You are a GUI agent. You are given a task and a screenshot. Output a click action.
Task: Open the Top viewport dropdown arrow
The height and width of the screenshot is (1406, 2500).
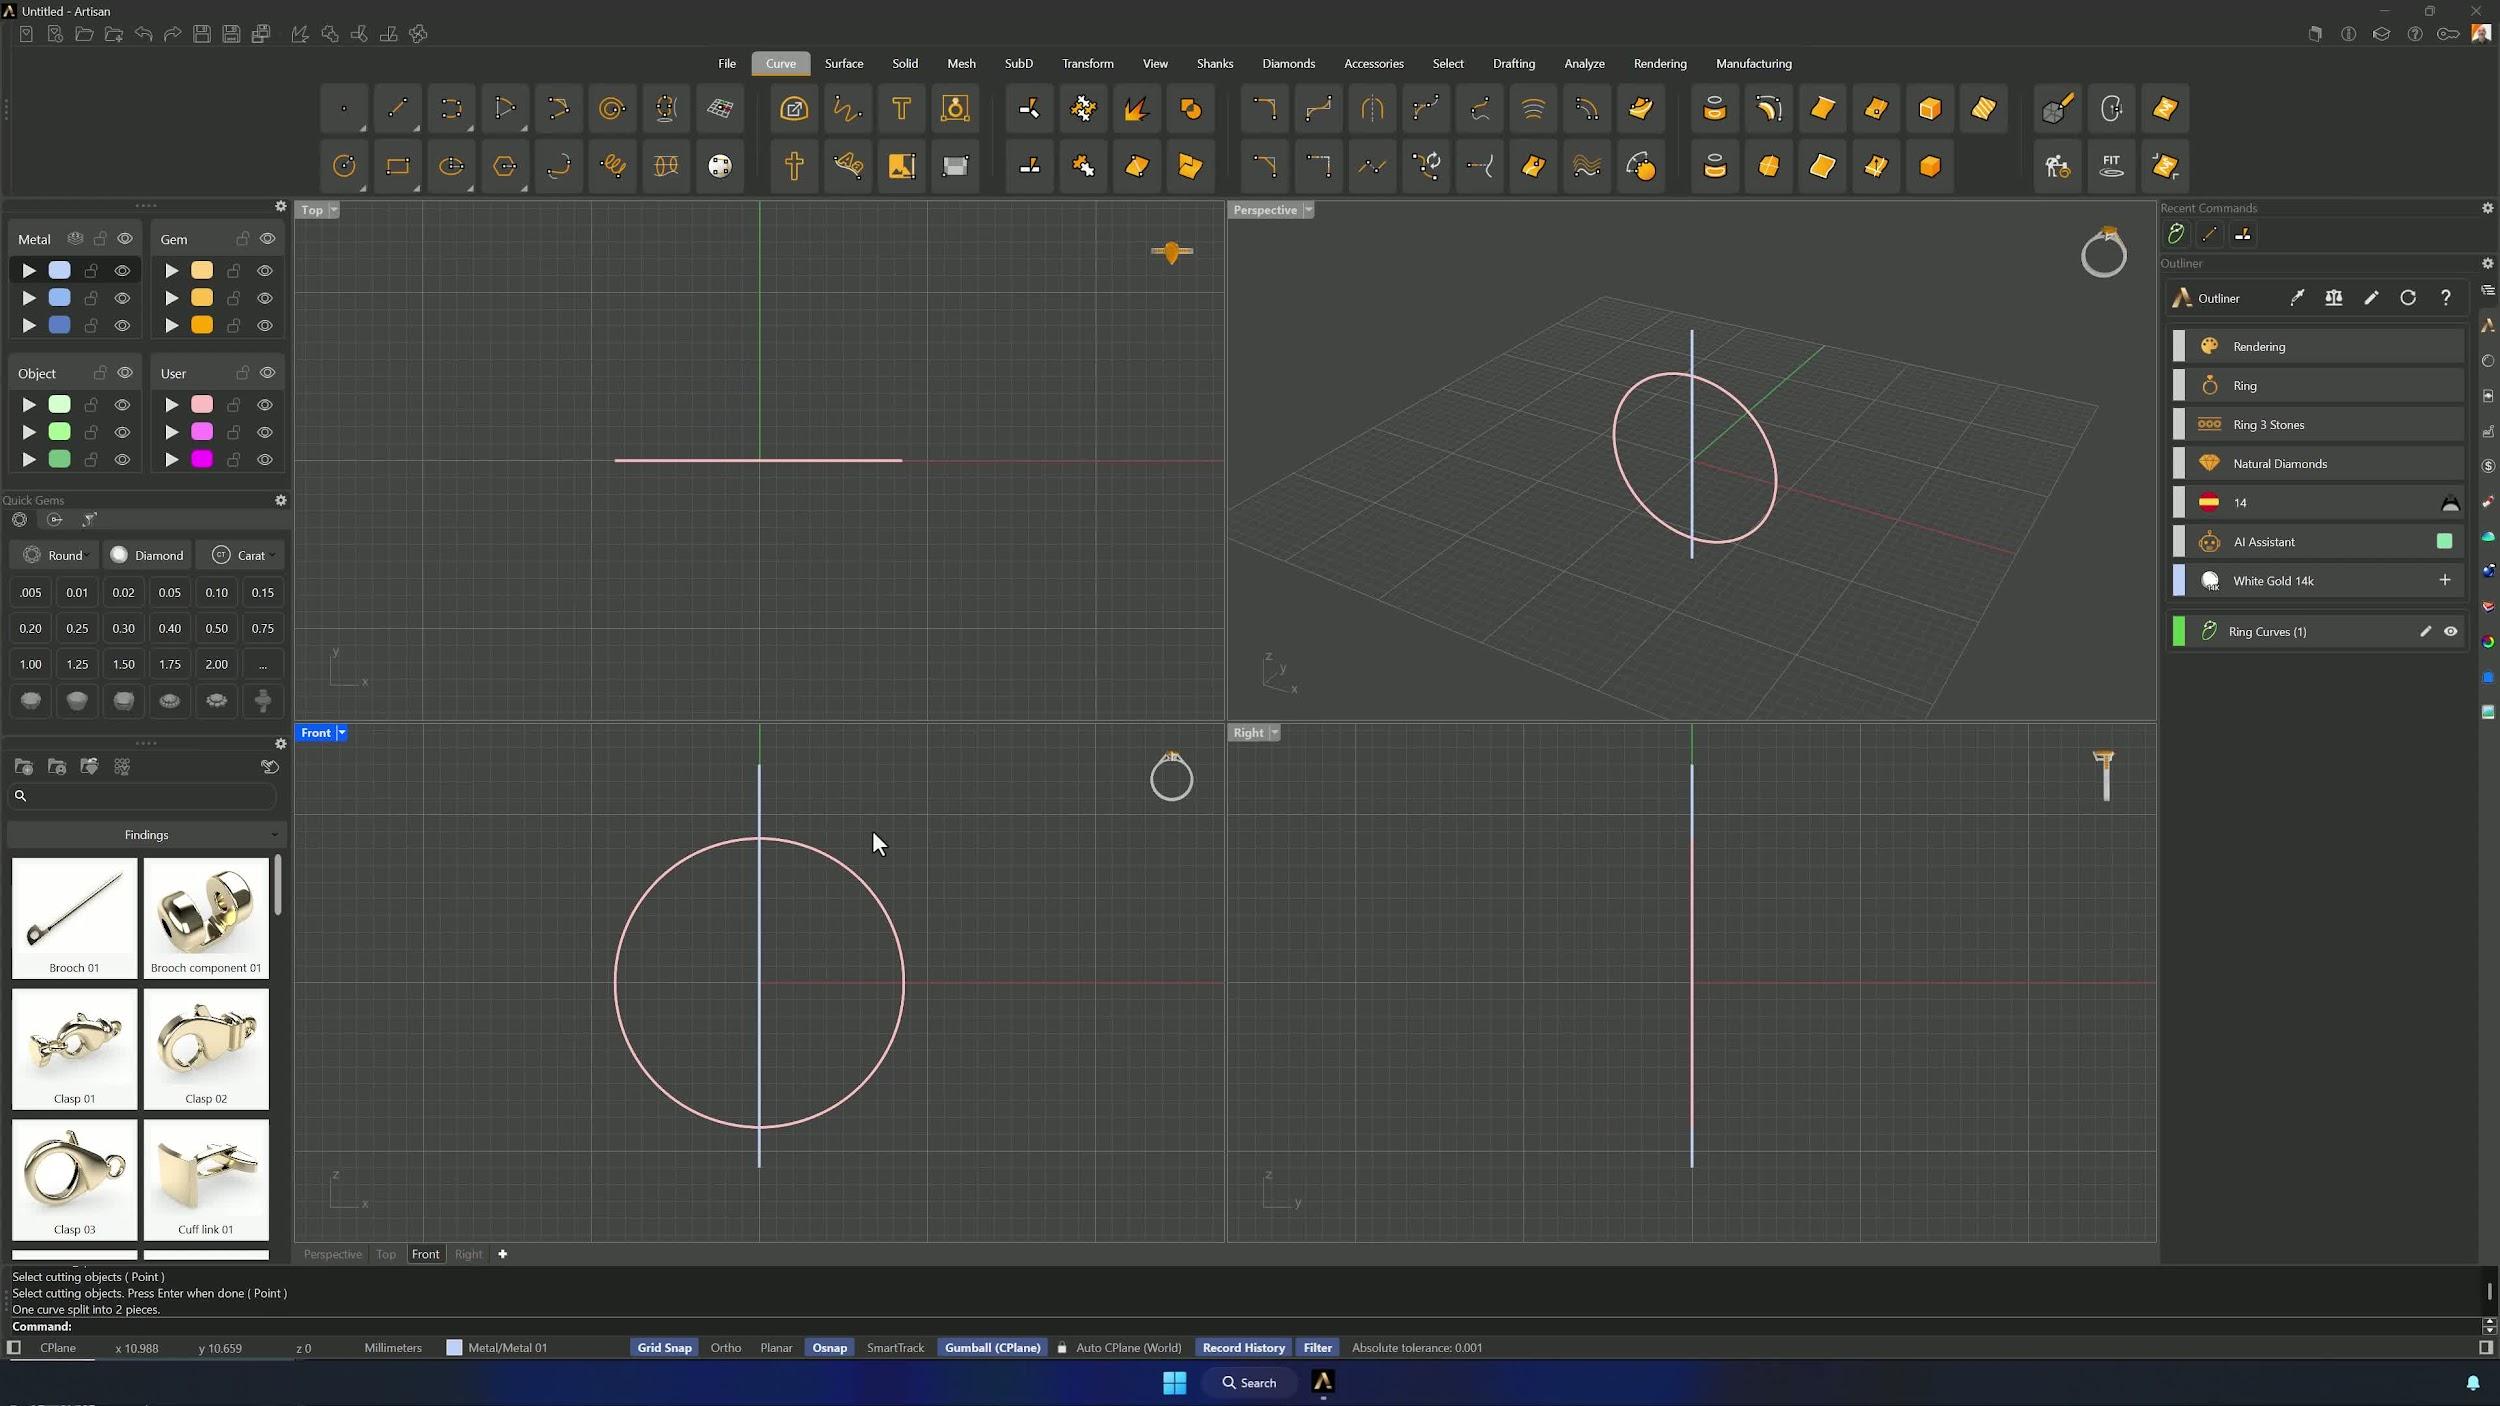[x=334, y=210]
